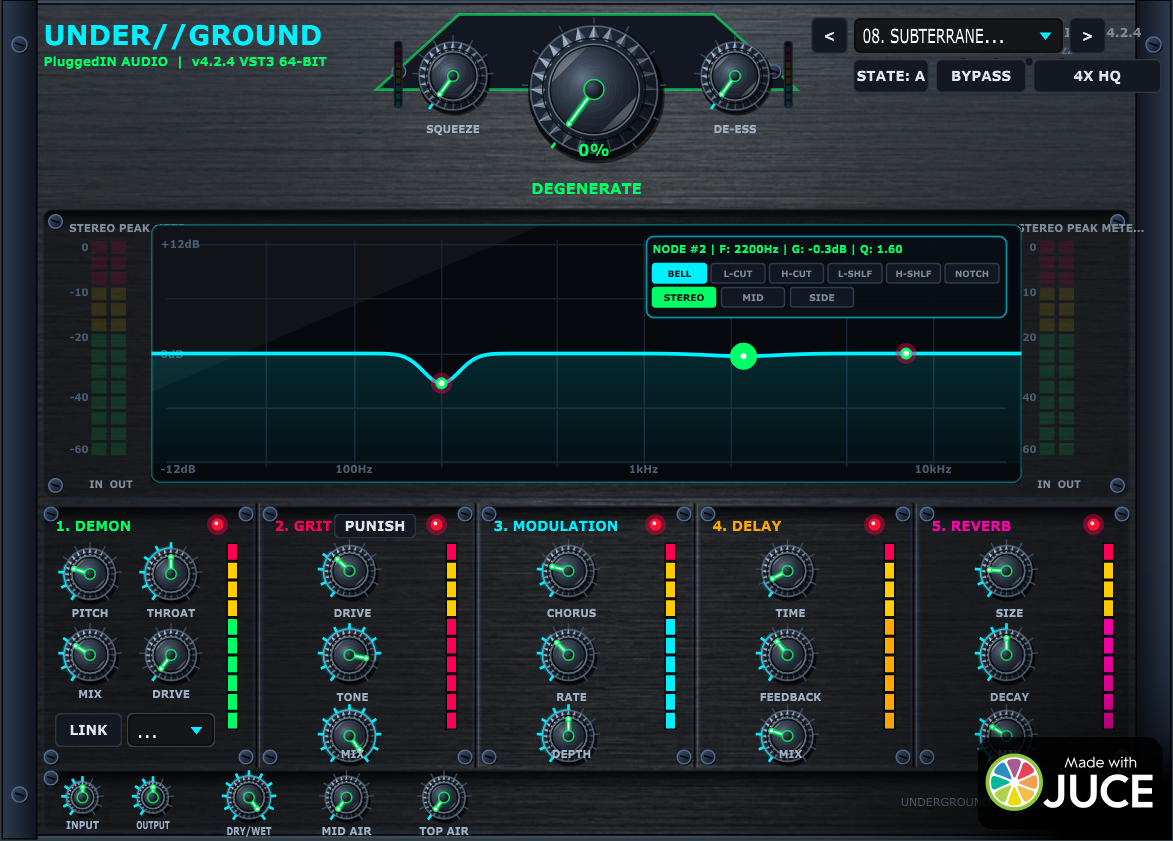Screen dimensions: 1173x841
Task: Click the 4X HQ oversampling button
Action: 1097,76
